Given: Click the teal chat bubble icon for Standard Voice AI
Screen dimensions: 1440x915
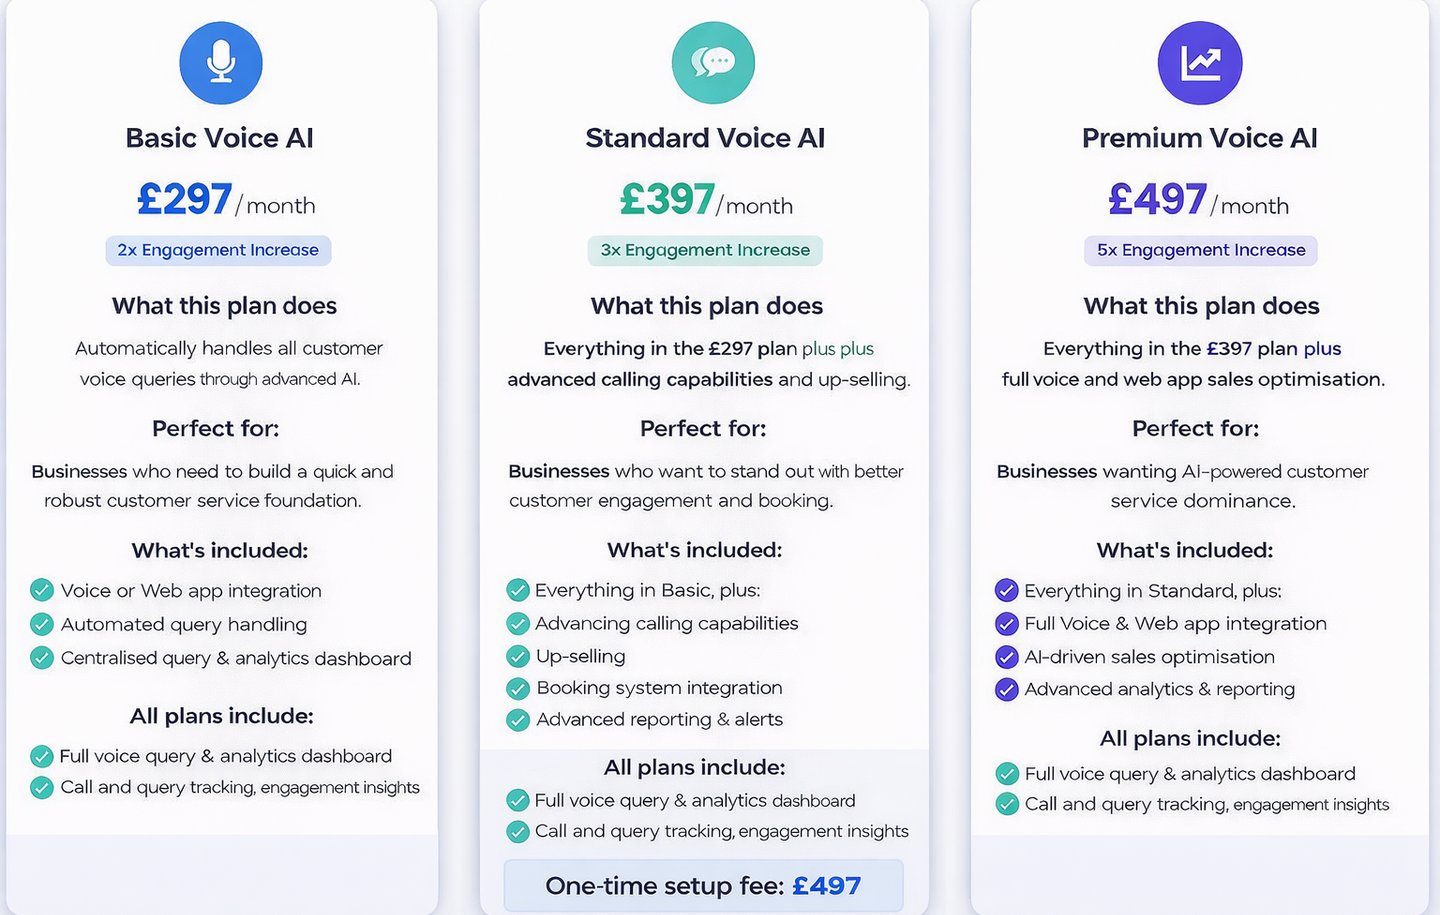Looking at the screenshot, I should 713,63.
